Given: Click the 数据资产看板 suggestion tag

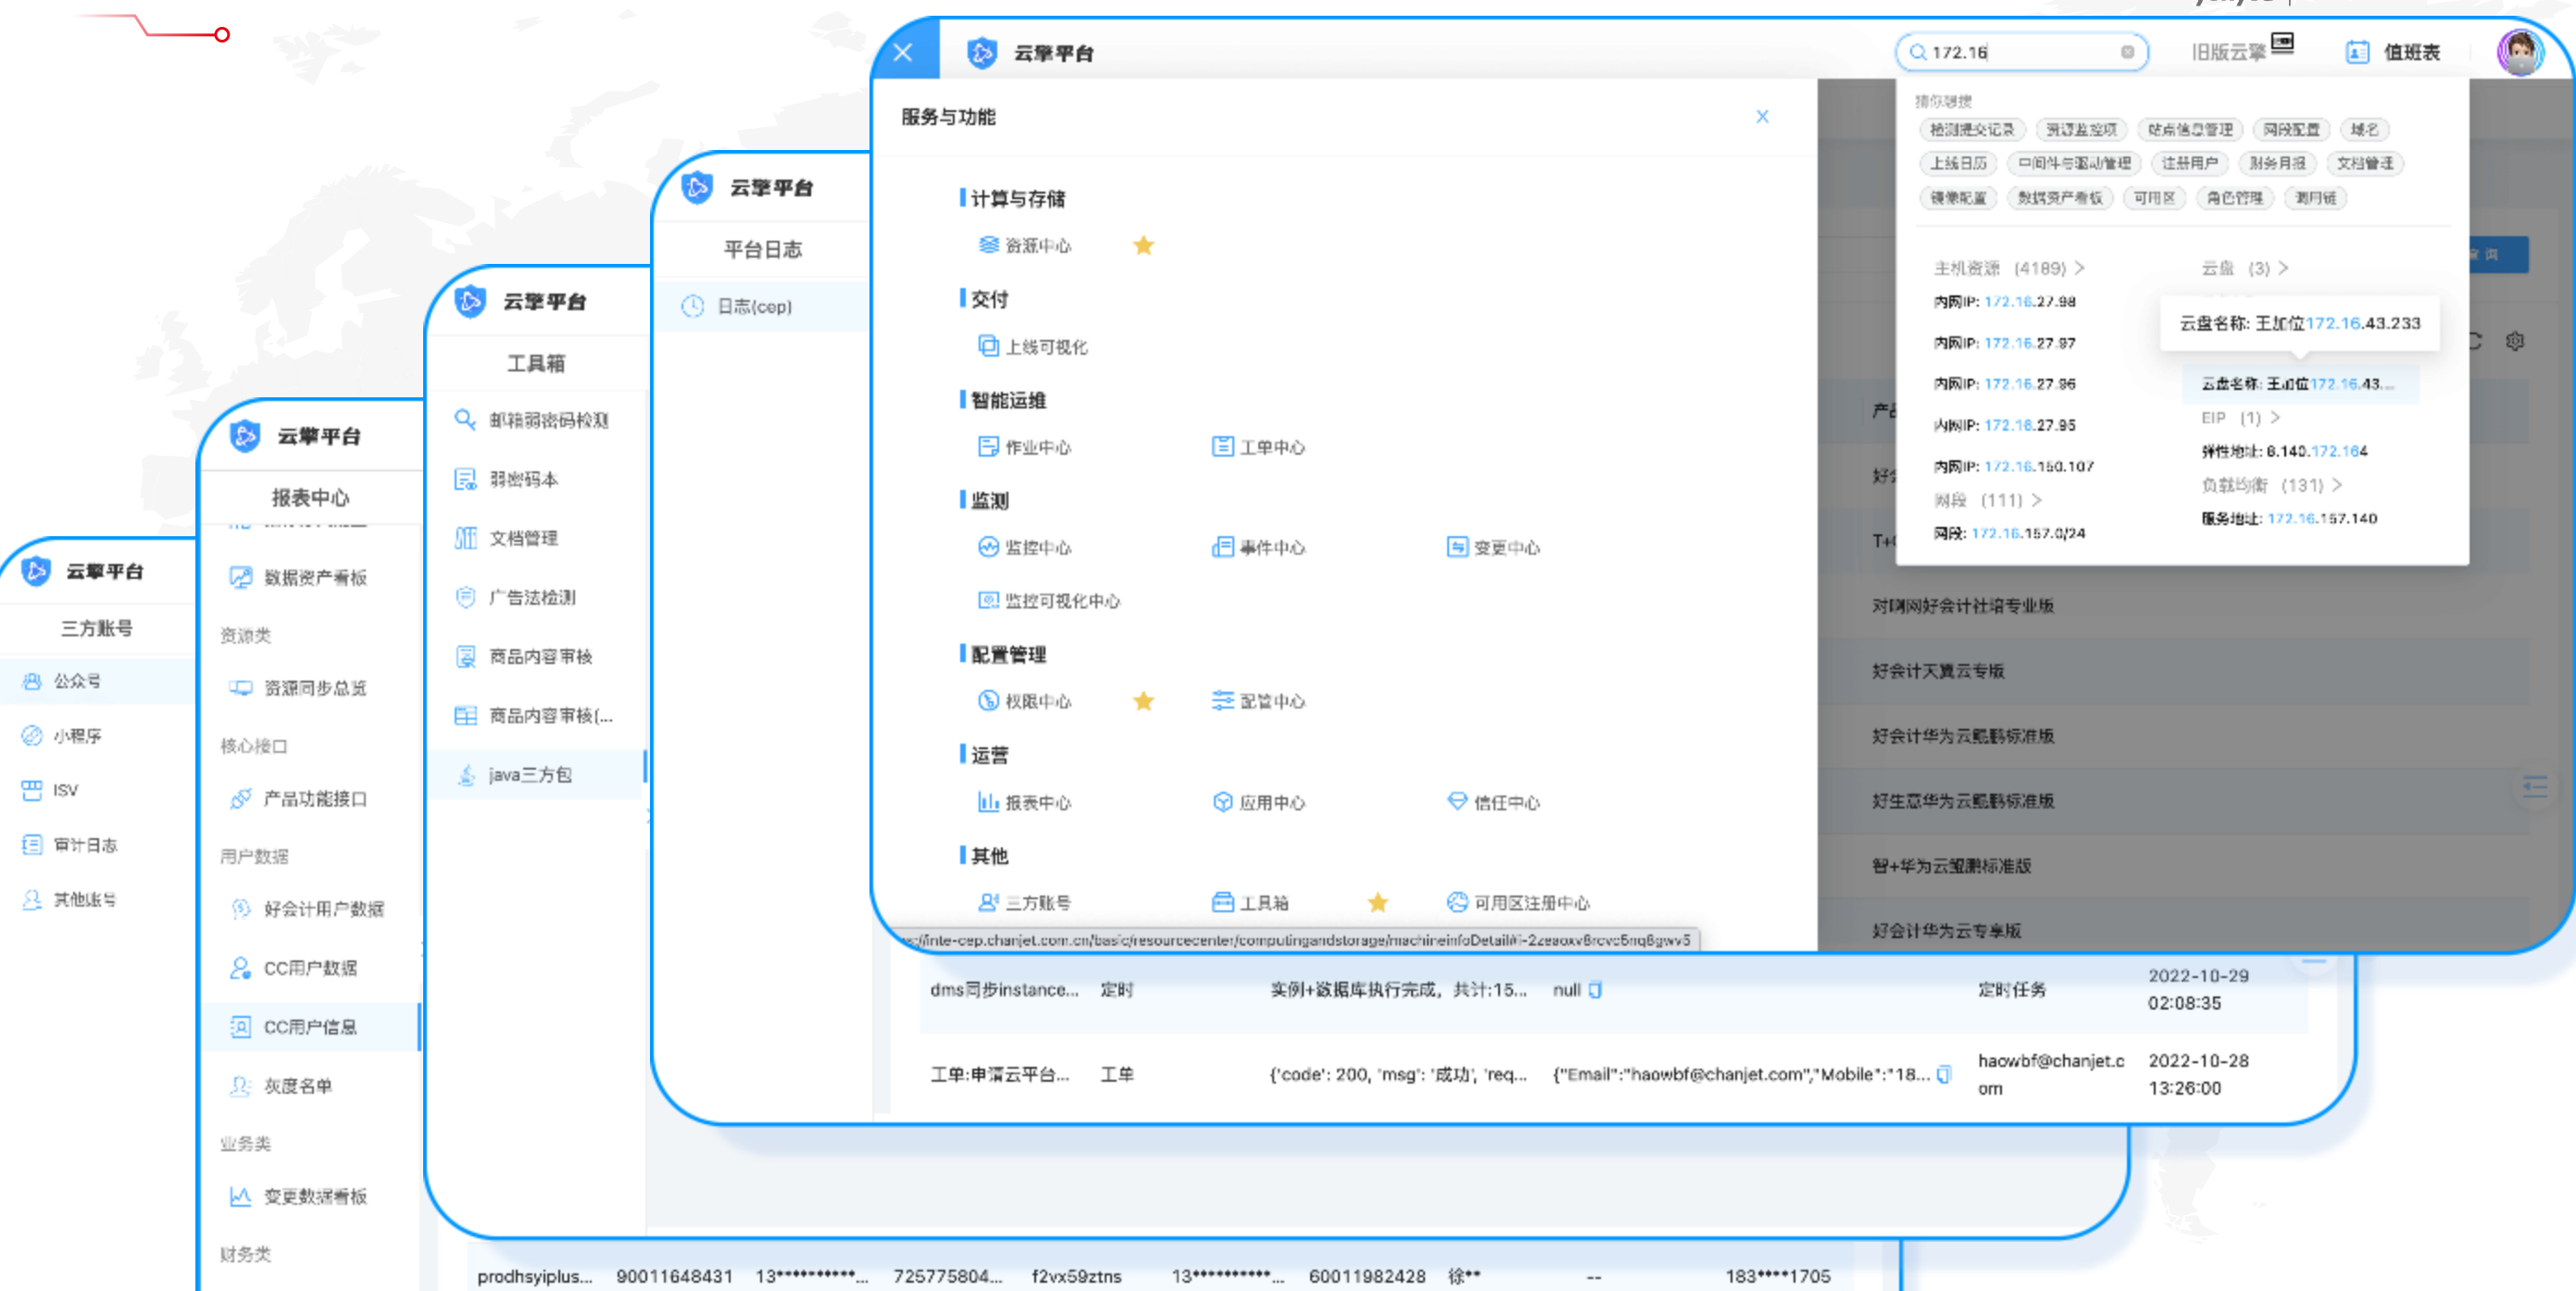Looking at the screenshot, I should pos(2060,197).
